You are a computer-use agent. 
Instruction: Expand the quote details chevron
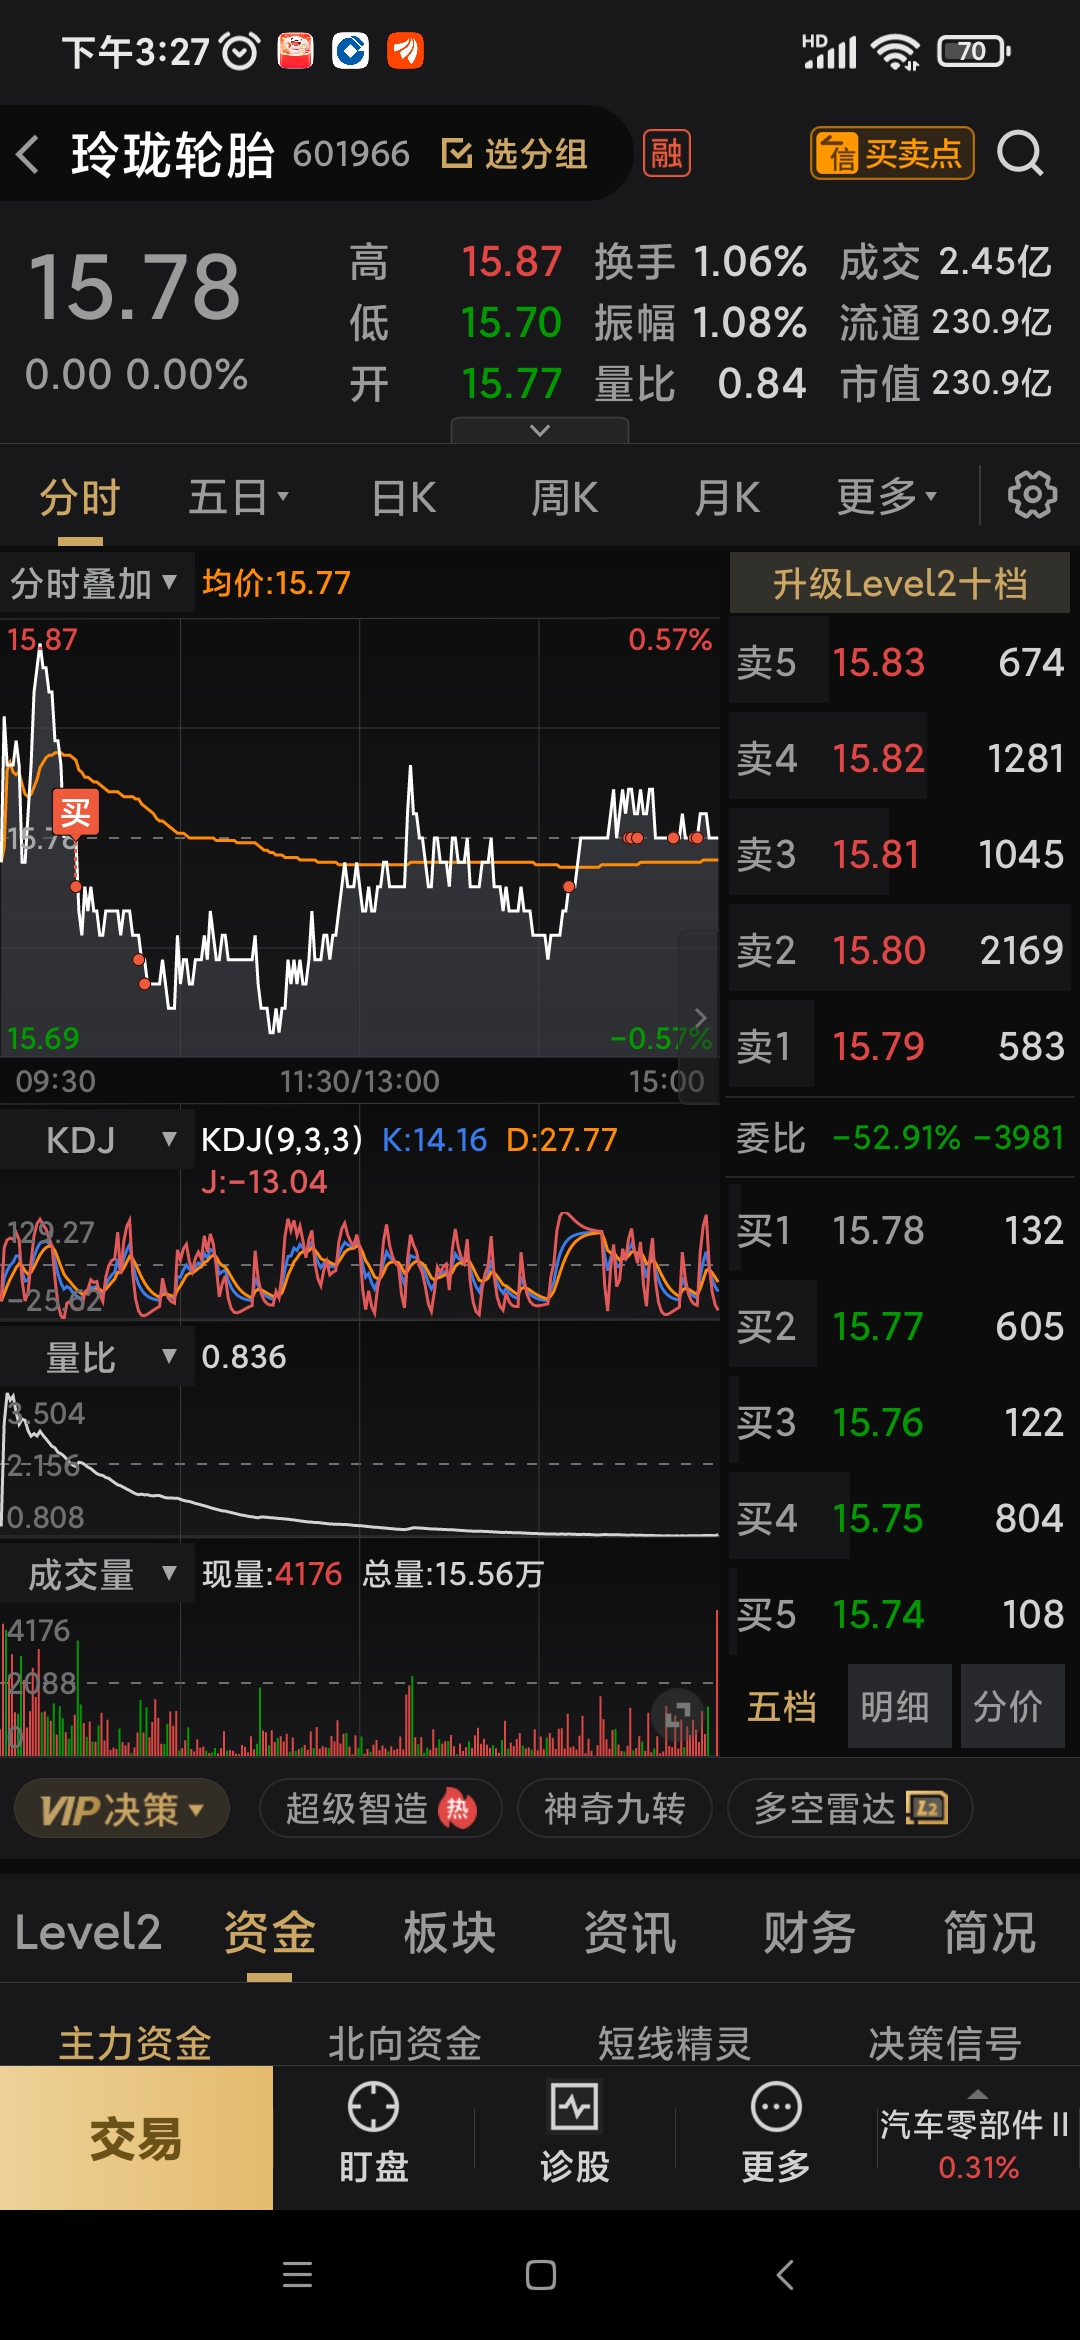[540, 430]
